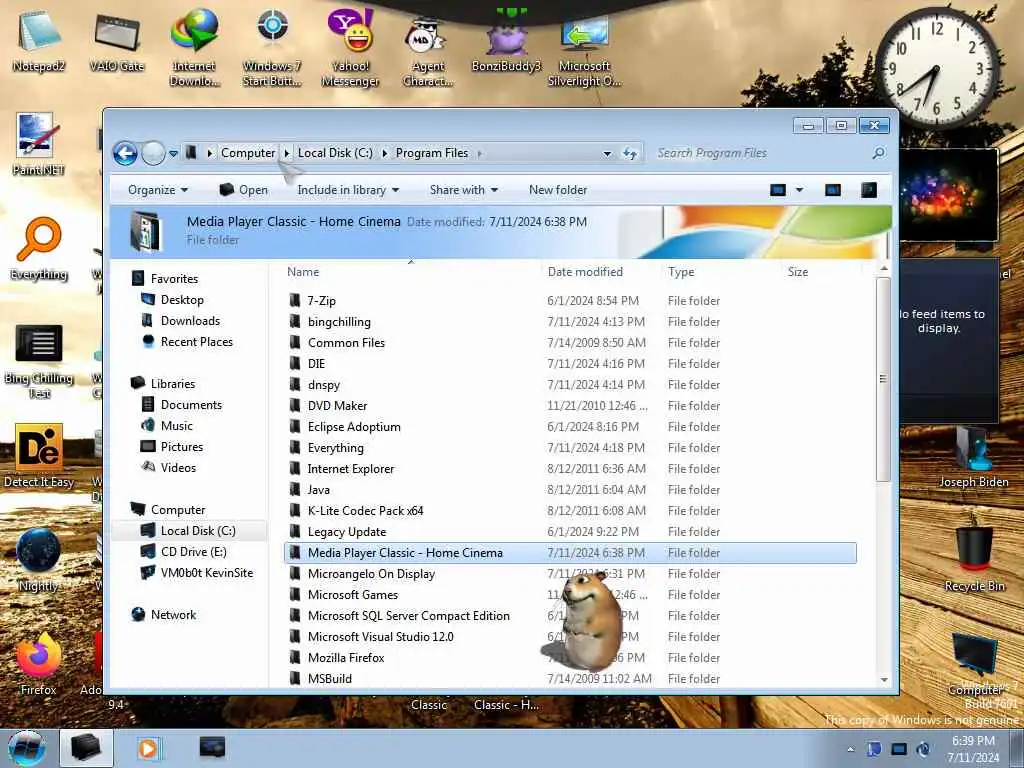Viewport: 1024px width, 768px height.
Task: Click the taskbar clock showing 6:39 PM
Action: click(x=972, y=749)
